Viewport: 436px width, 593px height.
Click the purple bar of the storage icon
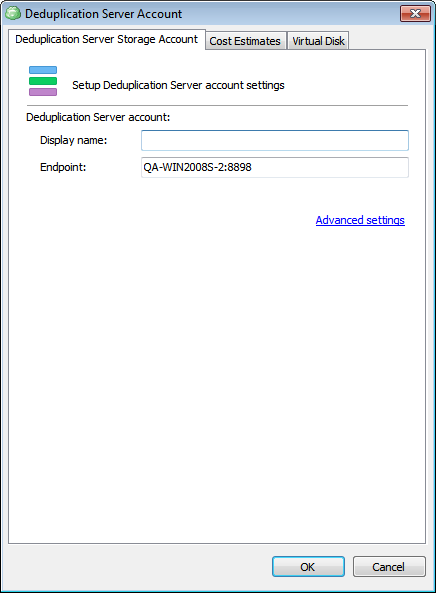point(43,92)
